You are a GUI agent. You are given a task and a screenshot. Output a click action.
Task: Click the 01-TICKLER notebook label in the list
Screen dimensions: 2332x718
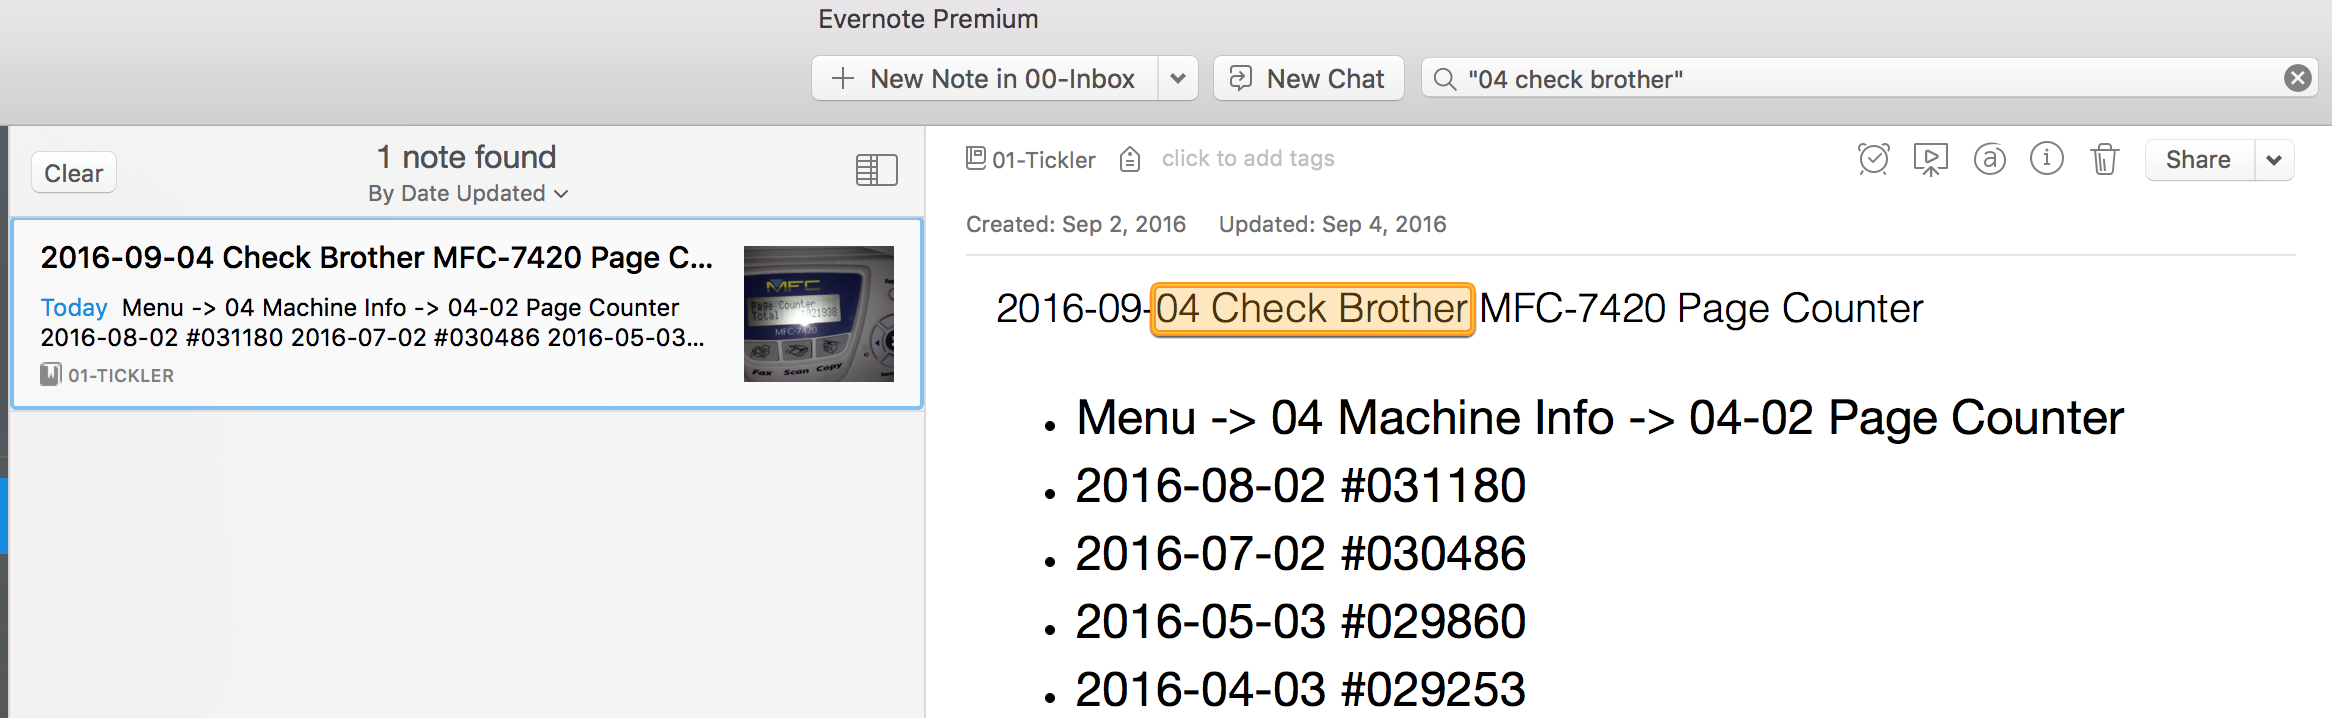point(121,376)
